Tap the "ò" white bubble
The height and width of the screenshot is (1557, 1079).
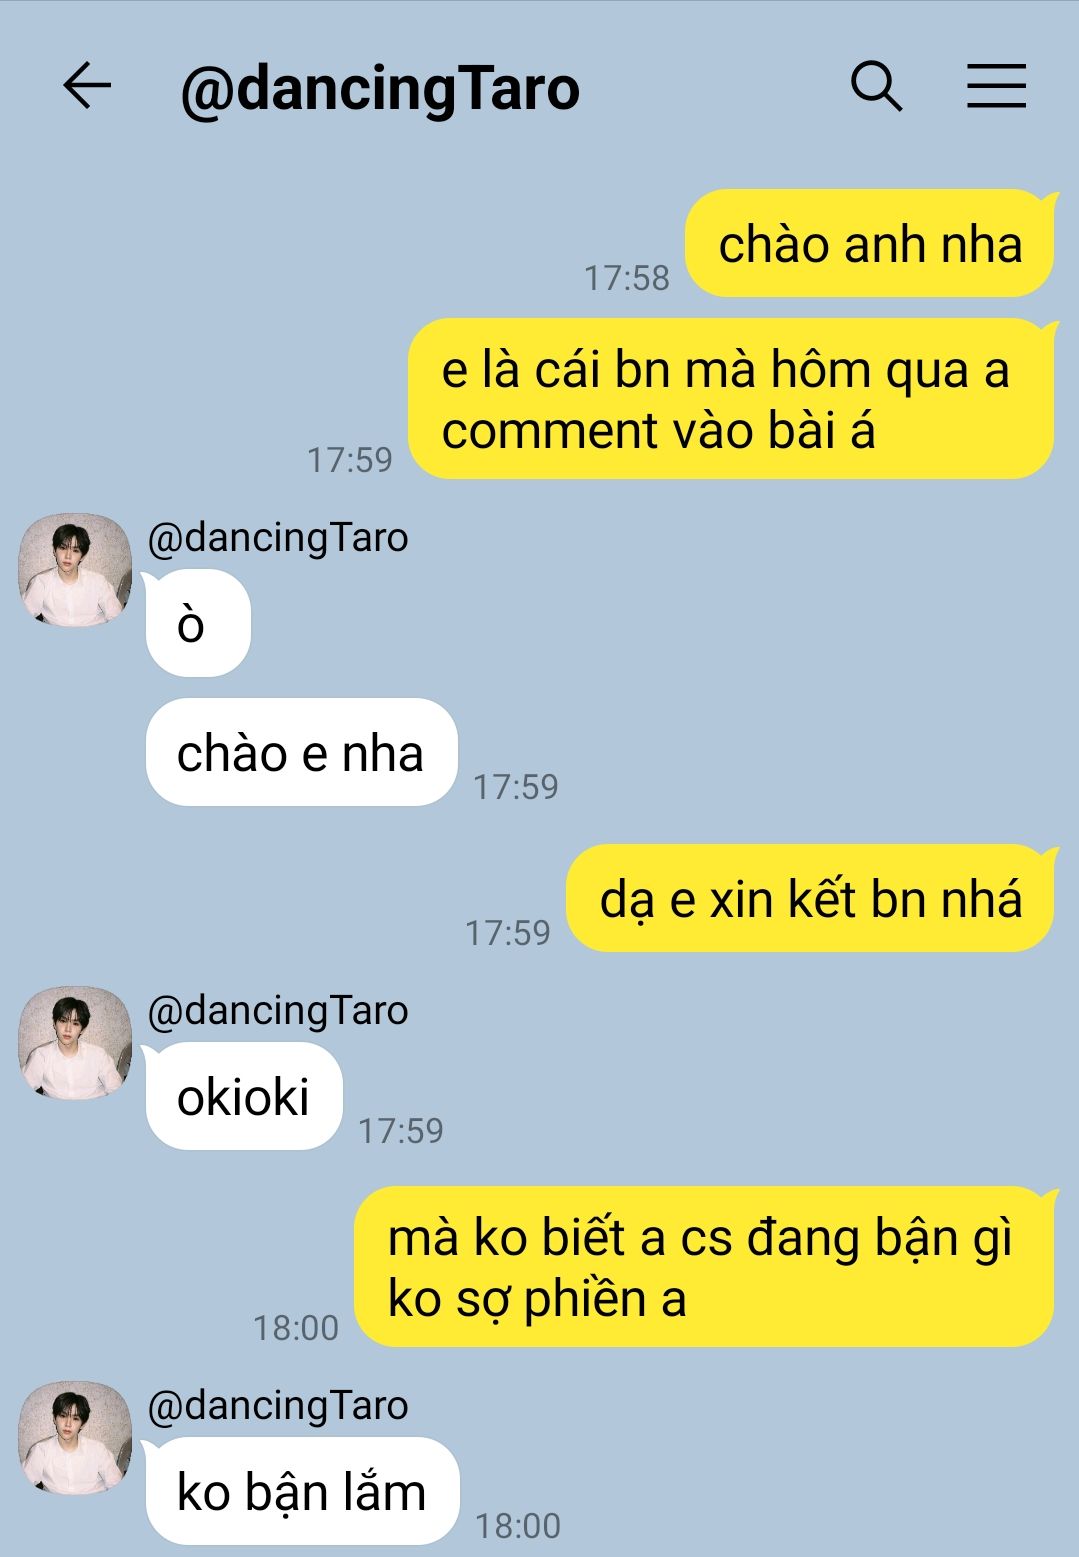click(198, 623)
